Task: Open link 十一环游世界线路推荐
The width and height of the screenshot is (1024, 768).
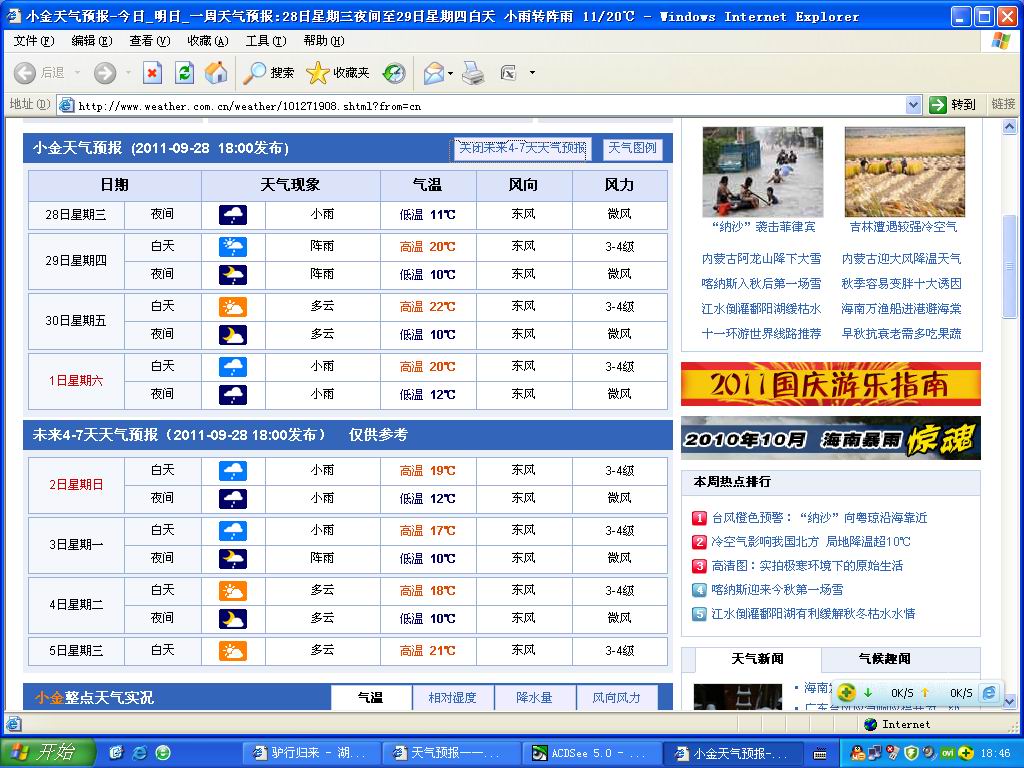Action: [x=761, y=334]
